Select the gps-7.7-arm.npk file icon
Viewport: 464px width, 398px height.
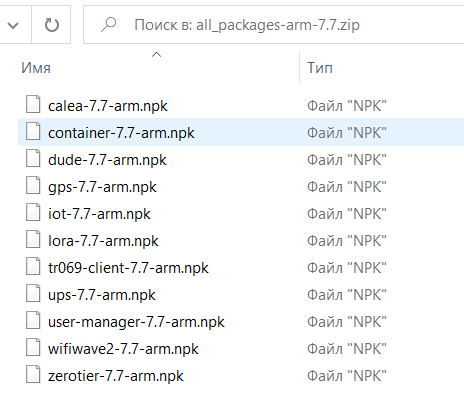tap(33, 185)
